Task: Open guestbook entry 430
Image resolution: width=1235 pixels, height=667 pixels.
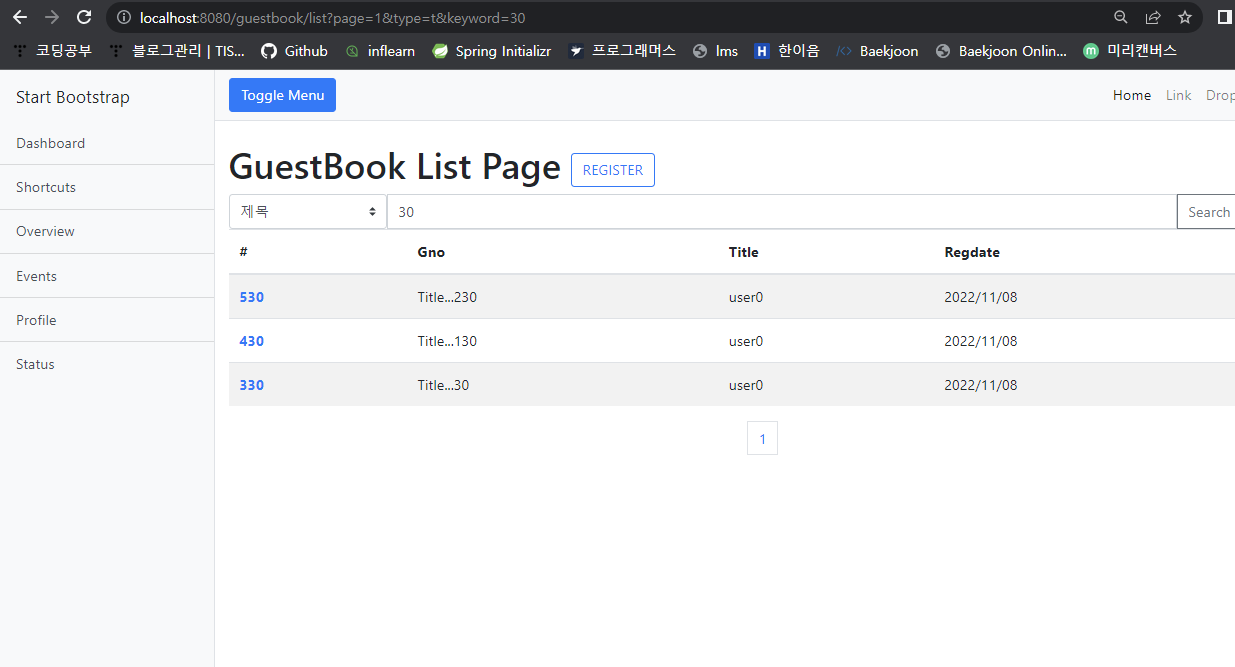Action: (252, 341)
